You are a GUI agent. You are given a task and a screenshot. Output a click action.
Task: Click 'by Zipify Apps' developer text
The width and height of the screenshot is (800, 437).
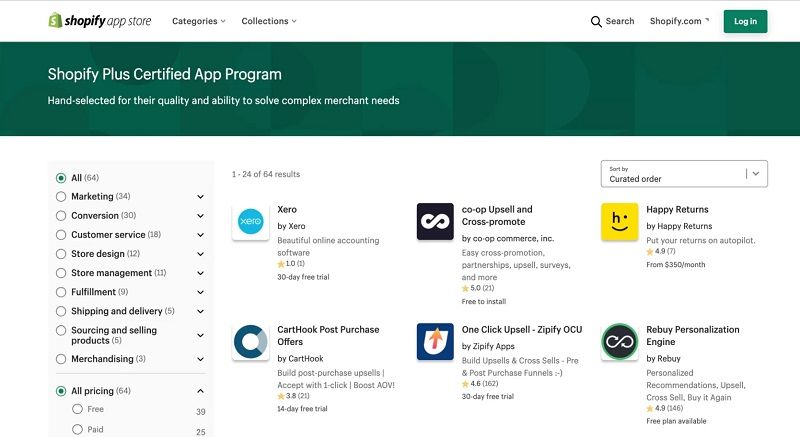(x=488, y=346)
